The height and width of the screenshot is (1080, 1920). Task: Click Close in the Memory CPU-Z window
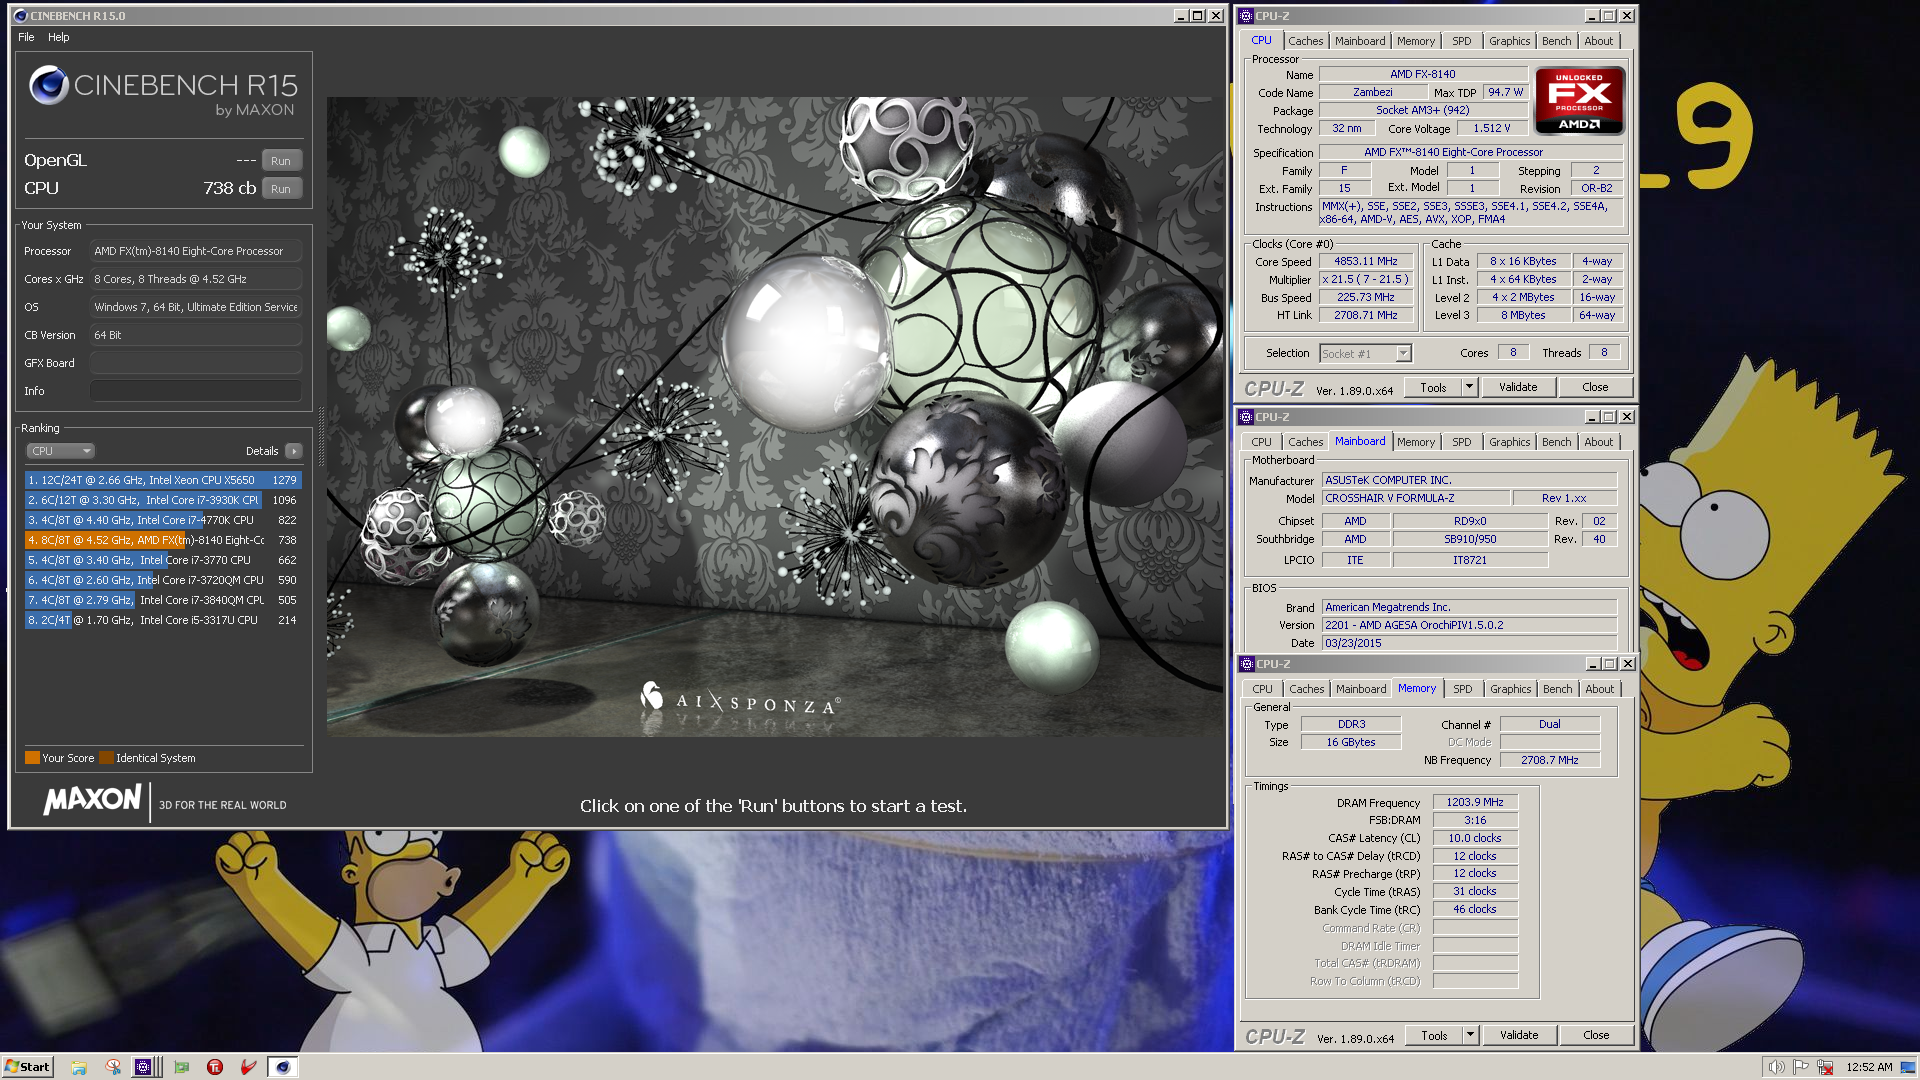pyautogui.click(x=1596, y=1035)
